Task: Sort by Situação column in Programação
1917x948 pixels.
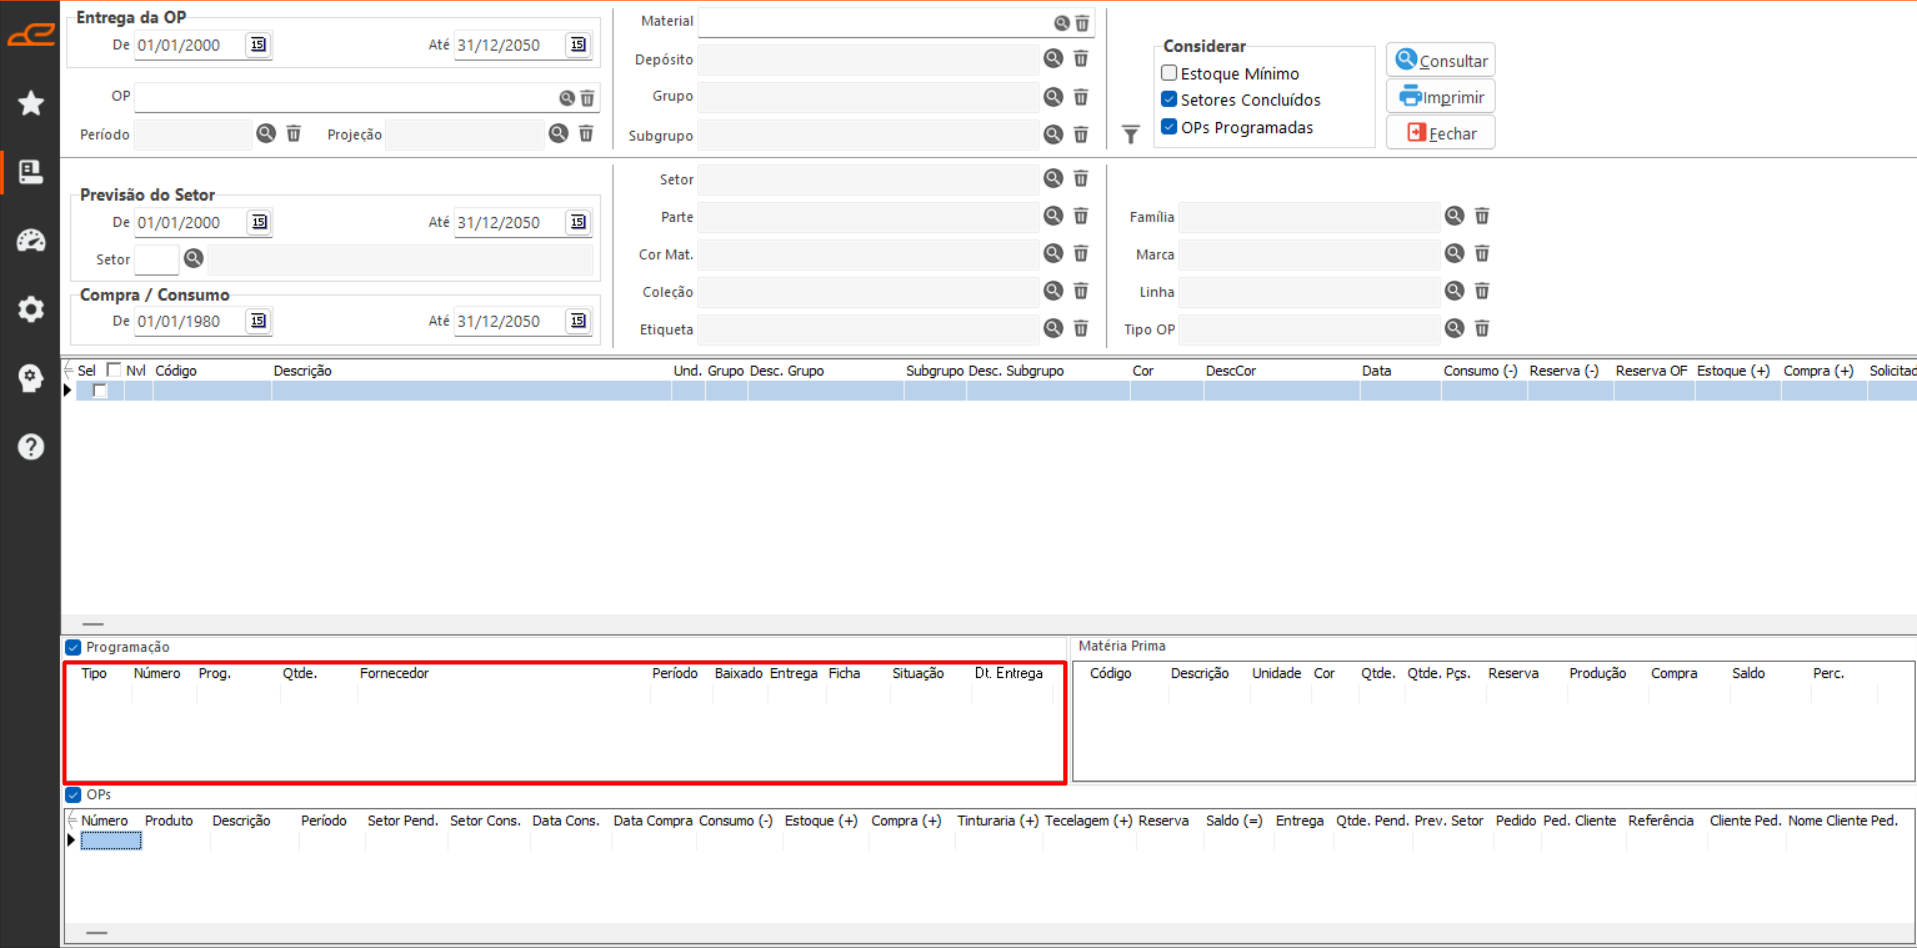Action: pos(918,673)
